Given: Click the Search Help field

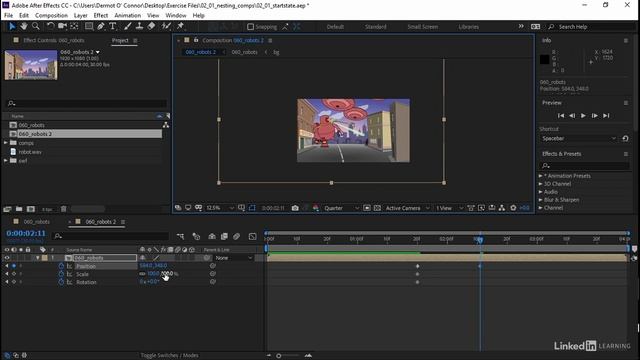Looking at the screenshot, I should tap(591, 27).
